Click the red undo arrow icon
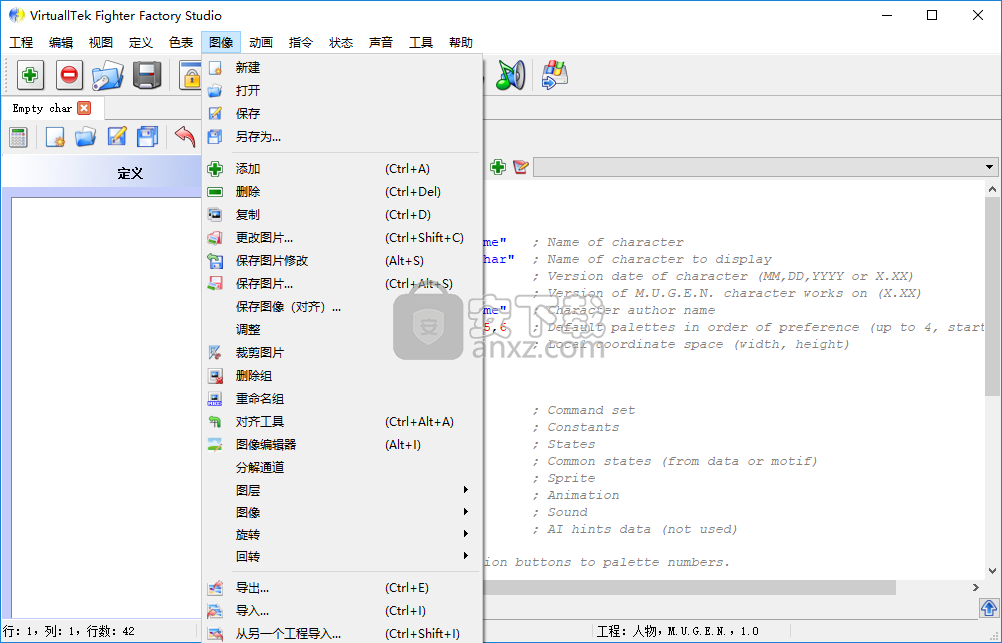This screenshot has height=643, width=1002. [185, 137]
